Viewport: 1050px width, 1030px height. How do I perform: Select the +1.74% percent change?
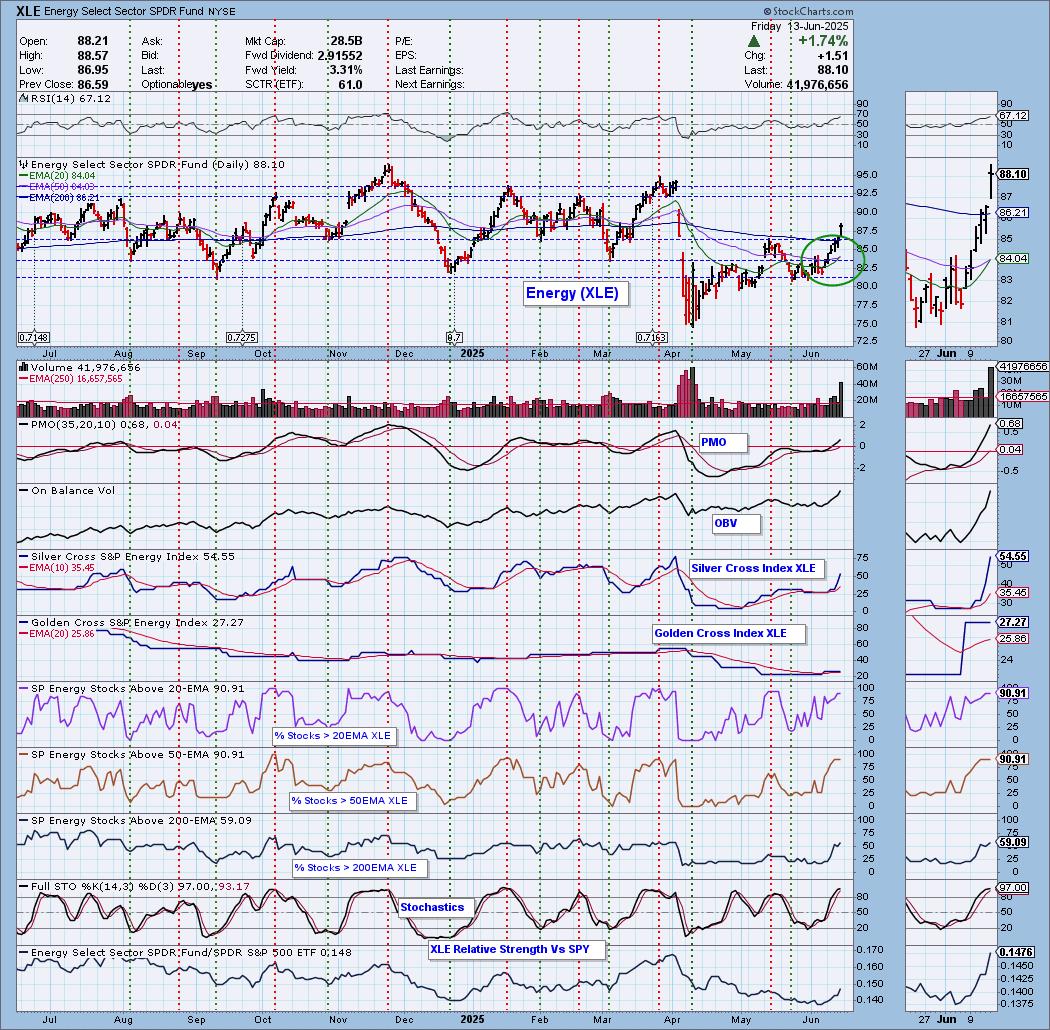[x=823, y=41]
